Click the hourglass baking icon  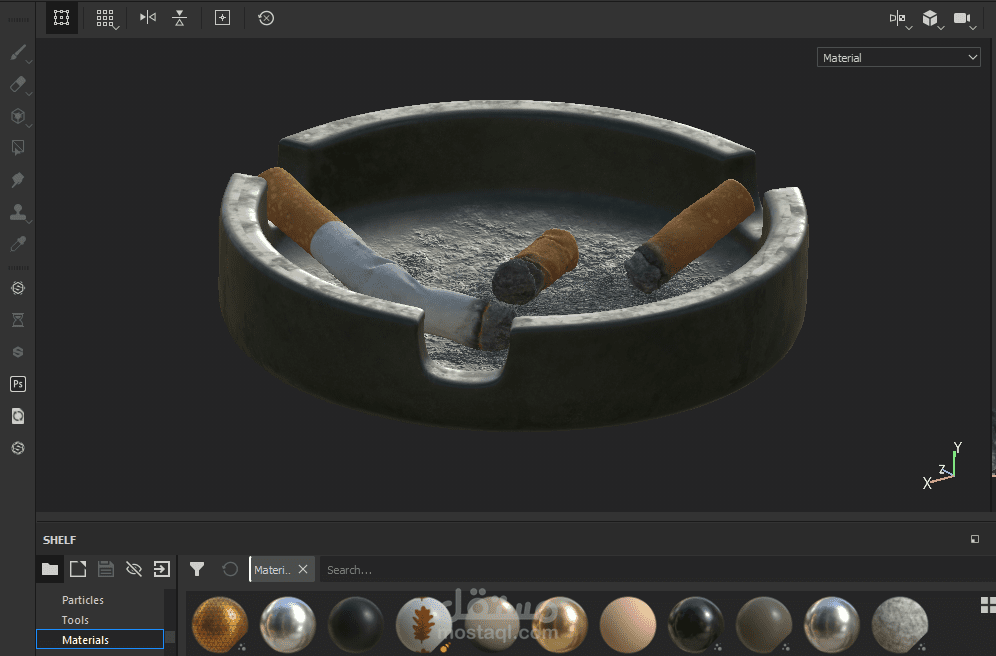pos(18,320)
